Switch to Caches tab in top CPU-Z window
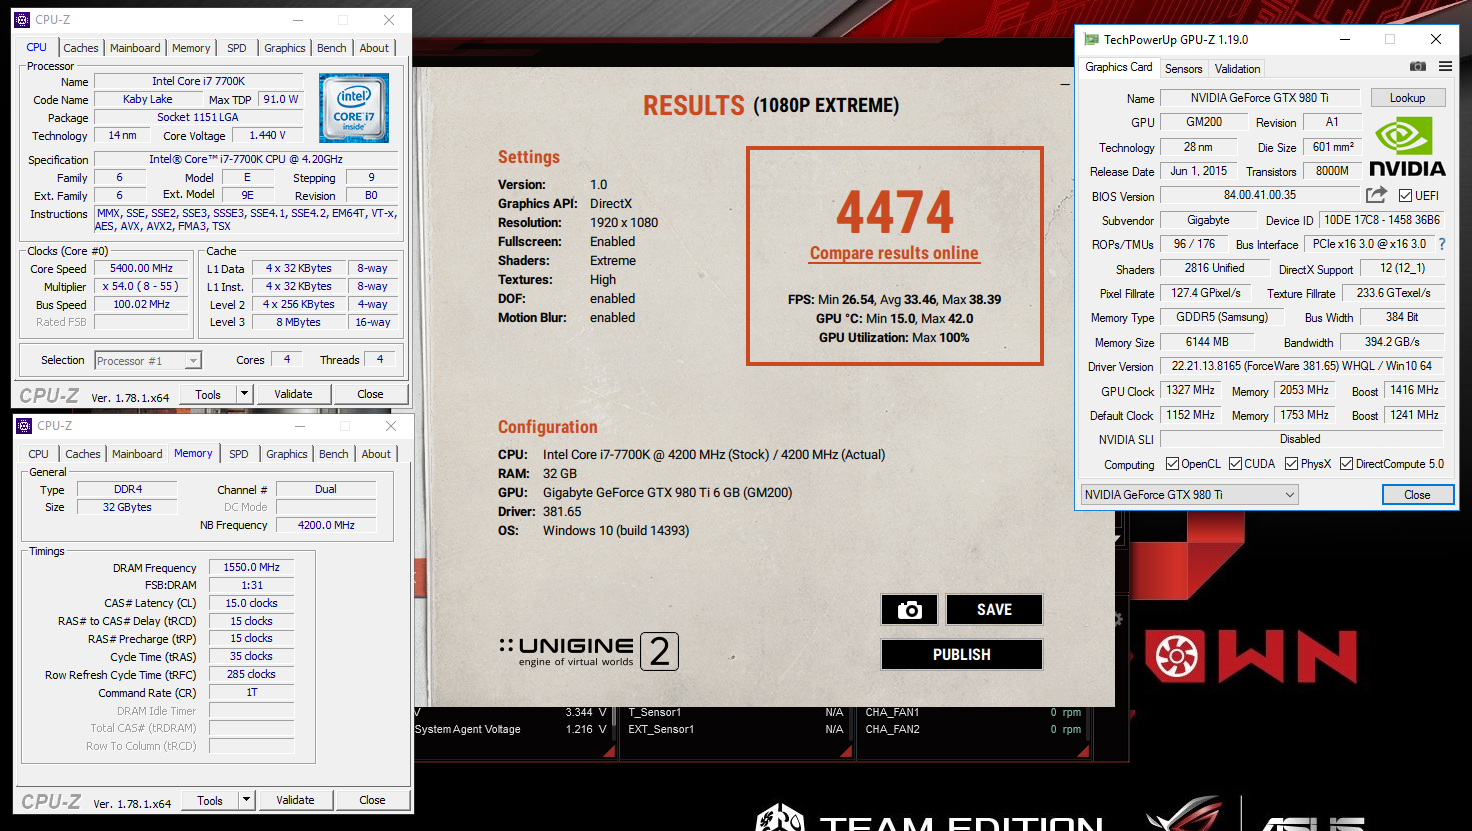The width and height of the screenshot is (1472, 831). 81,48
